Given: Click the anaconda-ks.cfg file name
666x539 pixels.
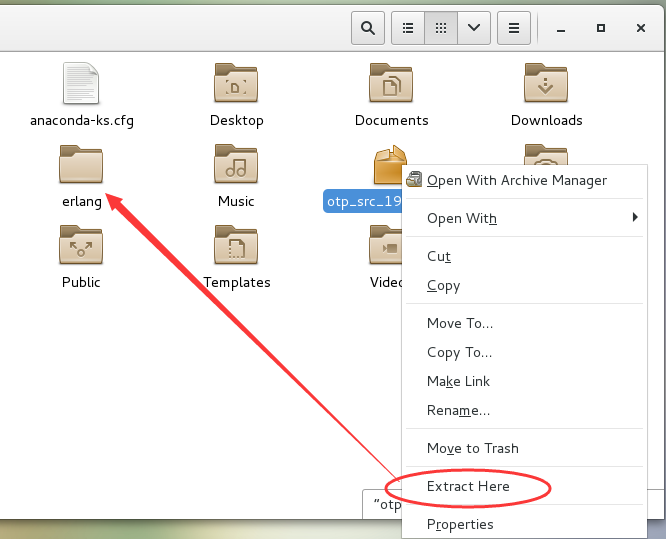Looking at the screenshot, I should pos(82,121).
